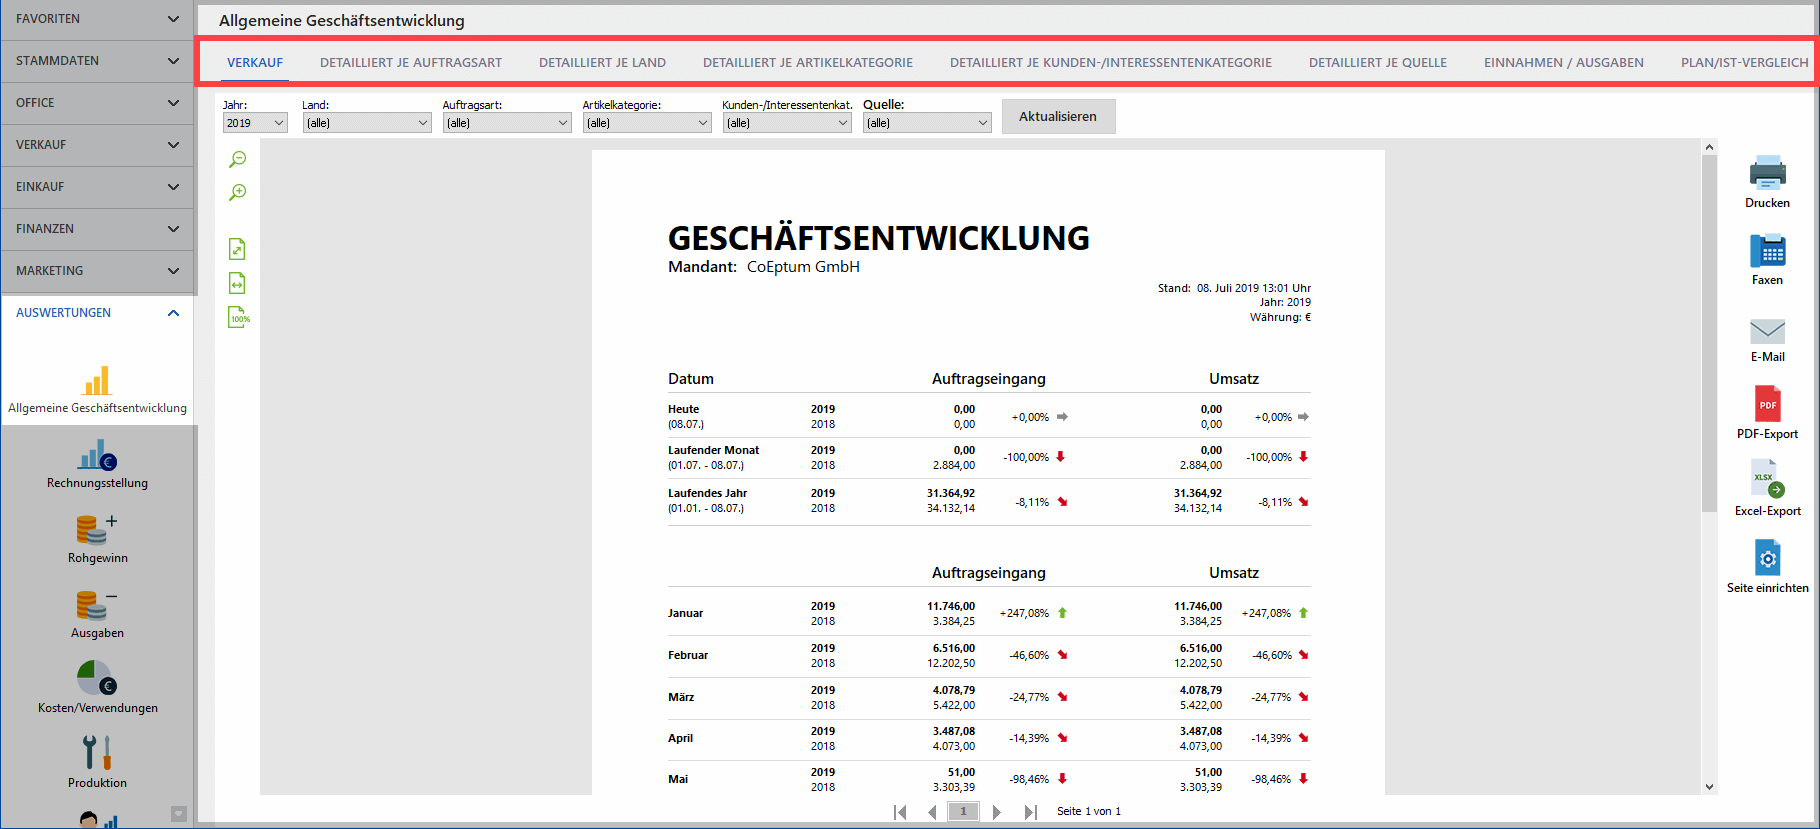Collapse the AUSWERTUNGEN sidebar section

coord(97,313)
